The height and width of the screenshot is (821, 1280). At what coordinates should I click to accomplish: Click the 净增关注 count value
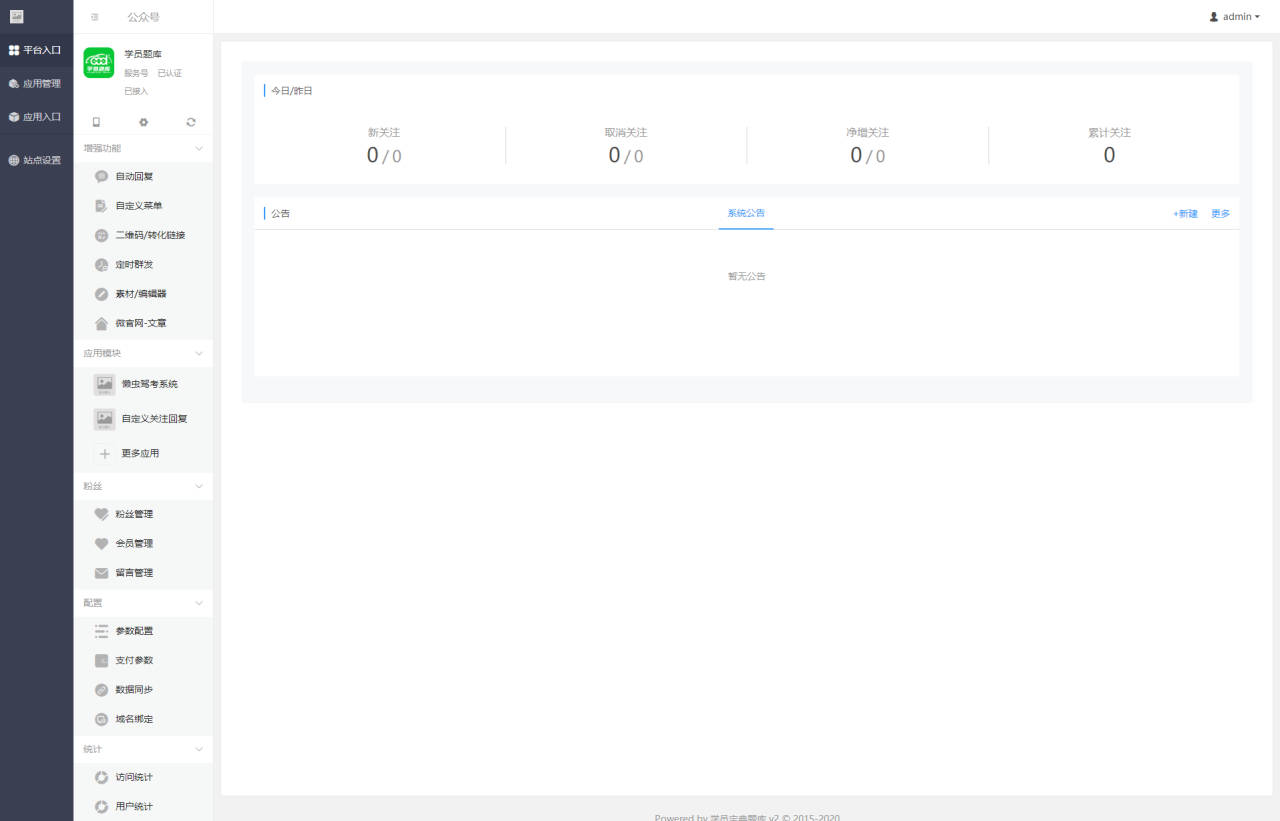[x=867, y=156]
